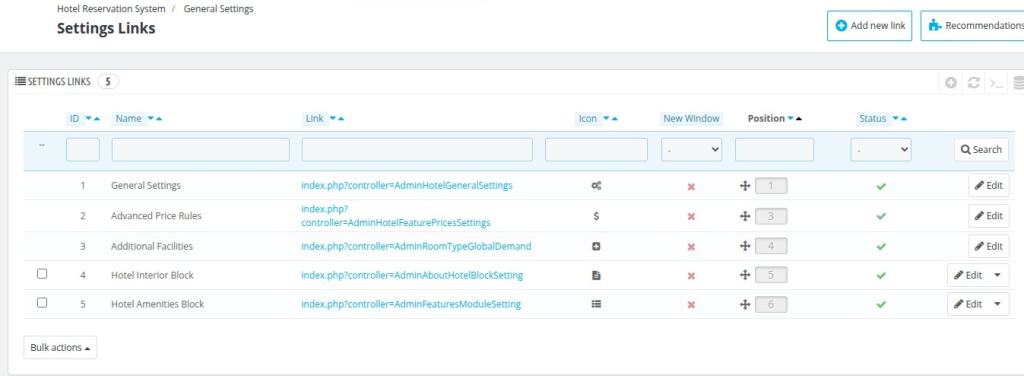Click the Link filter input field
The width and height of the screenshot is (1024, 376).
click(x=417, y=149)
